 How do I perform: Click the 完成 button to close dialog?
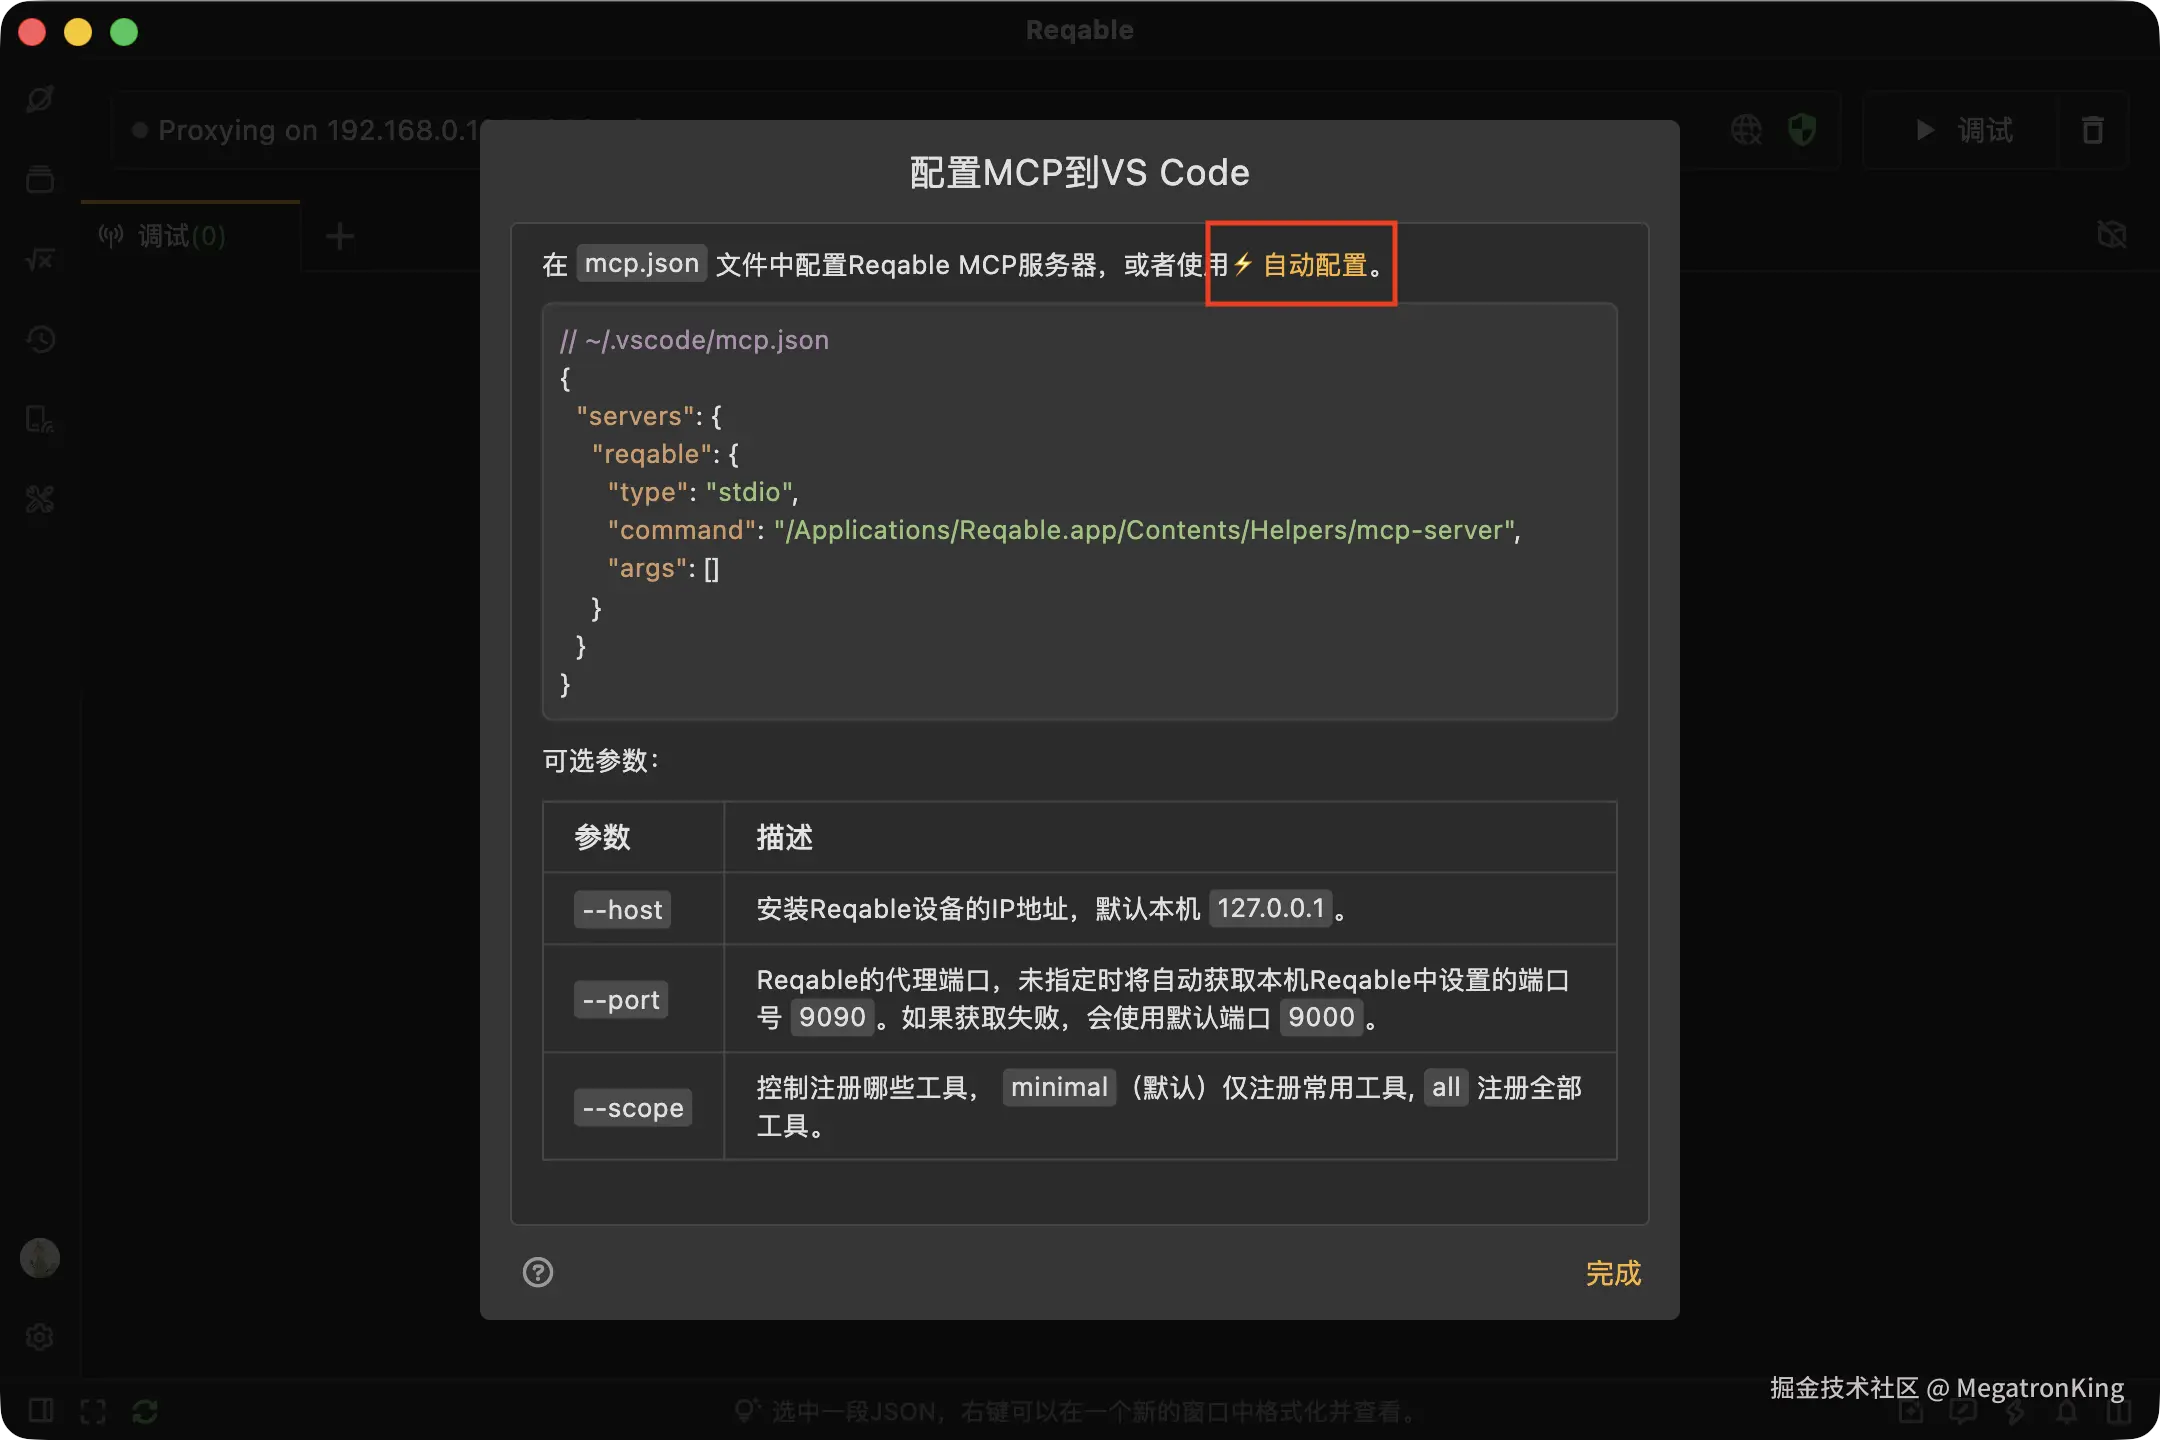pyautogui.click(x=1613, y=1273)
